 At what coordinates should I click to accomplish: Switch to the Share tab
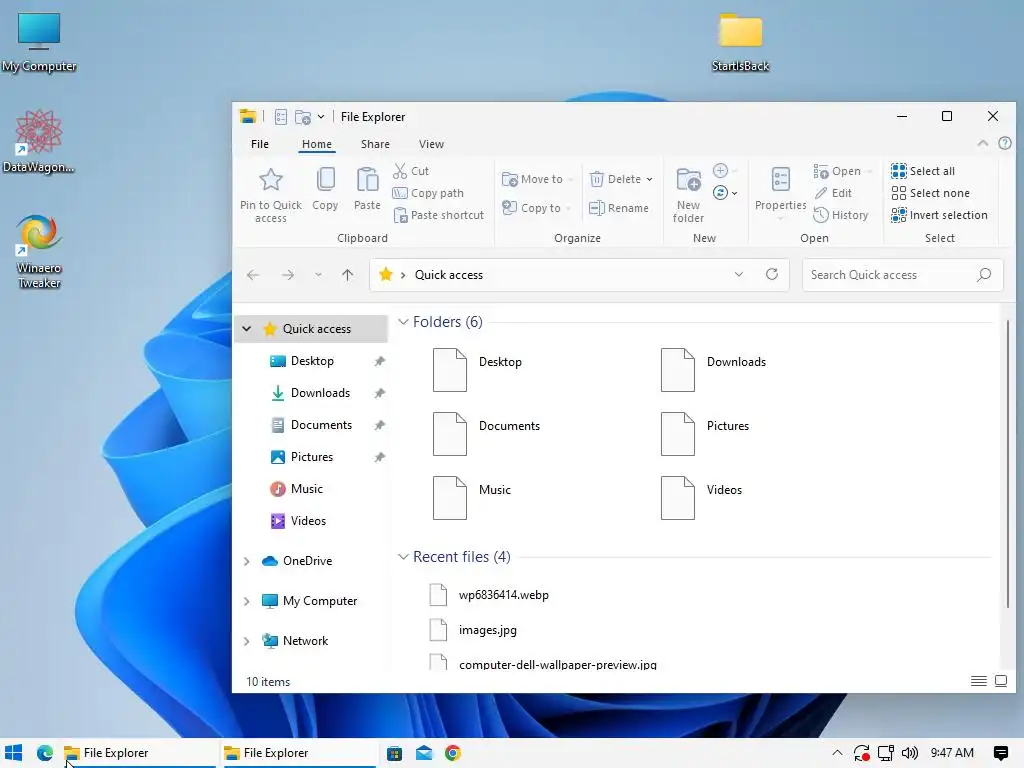pyautogui.click(x=375, y=144)
